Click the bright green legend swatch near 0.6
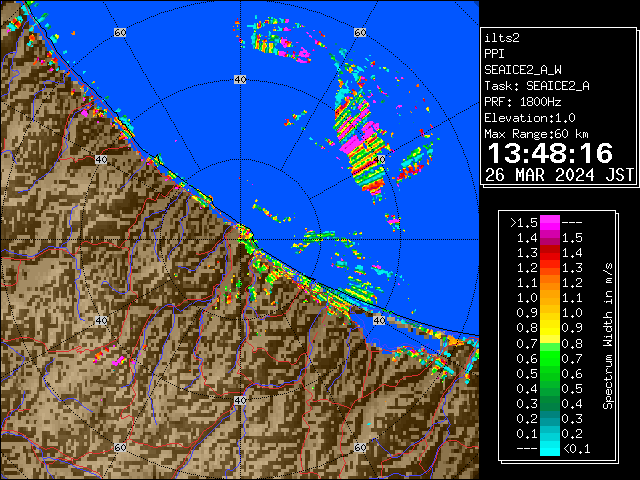Image resolution: width=640 pixels, height=480 pixels. pos(550,359)
